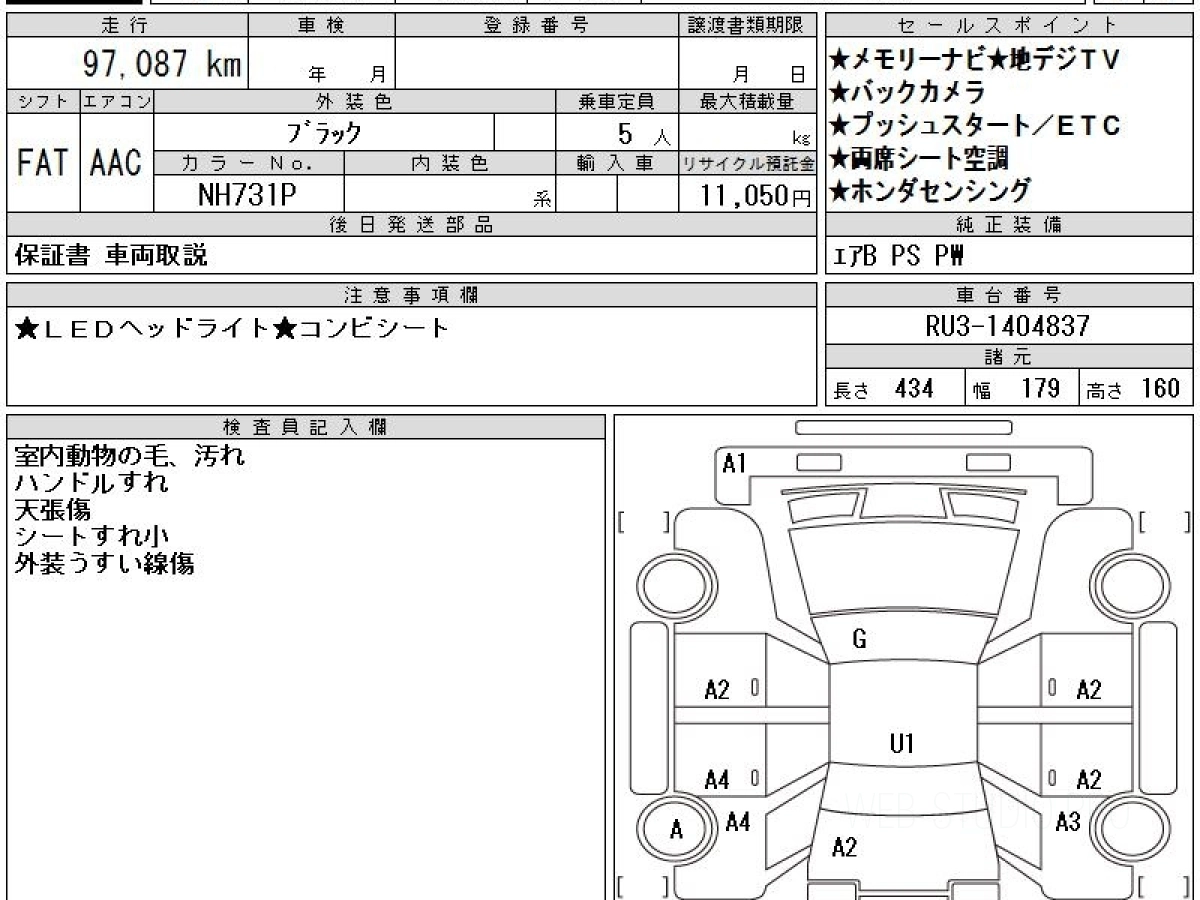
Task: Click the front-right wheel circle in diagram
Action: point(1131,584)
